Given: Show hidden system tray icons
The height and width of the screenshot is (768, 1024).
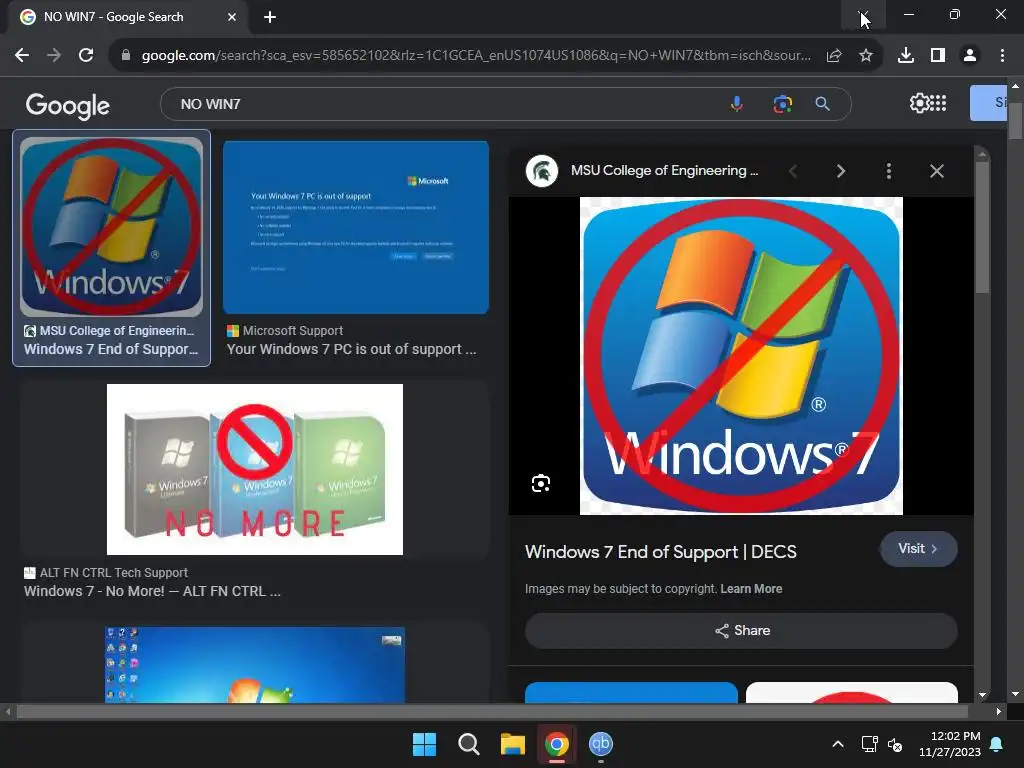Looking at the screenshot, I should click(x=838, y=744).
